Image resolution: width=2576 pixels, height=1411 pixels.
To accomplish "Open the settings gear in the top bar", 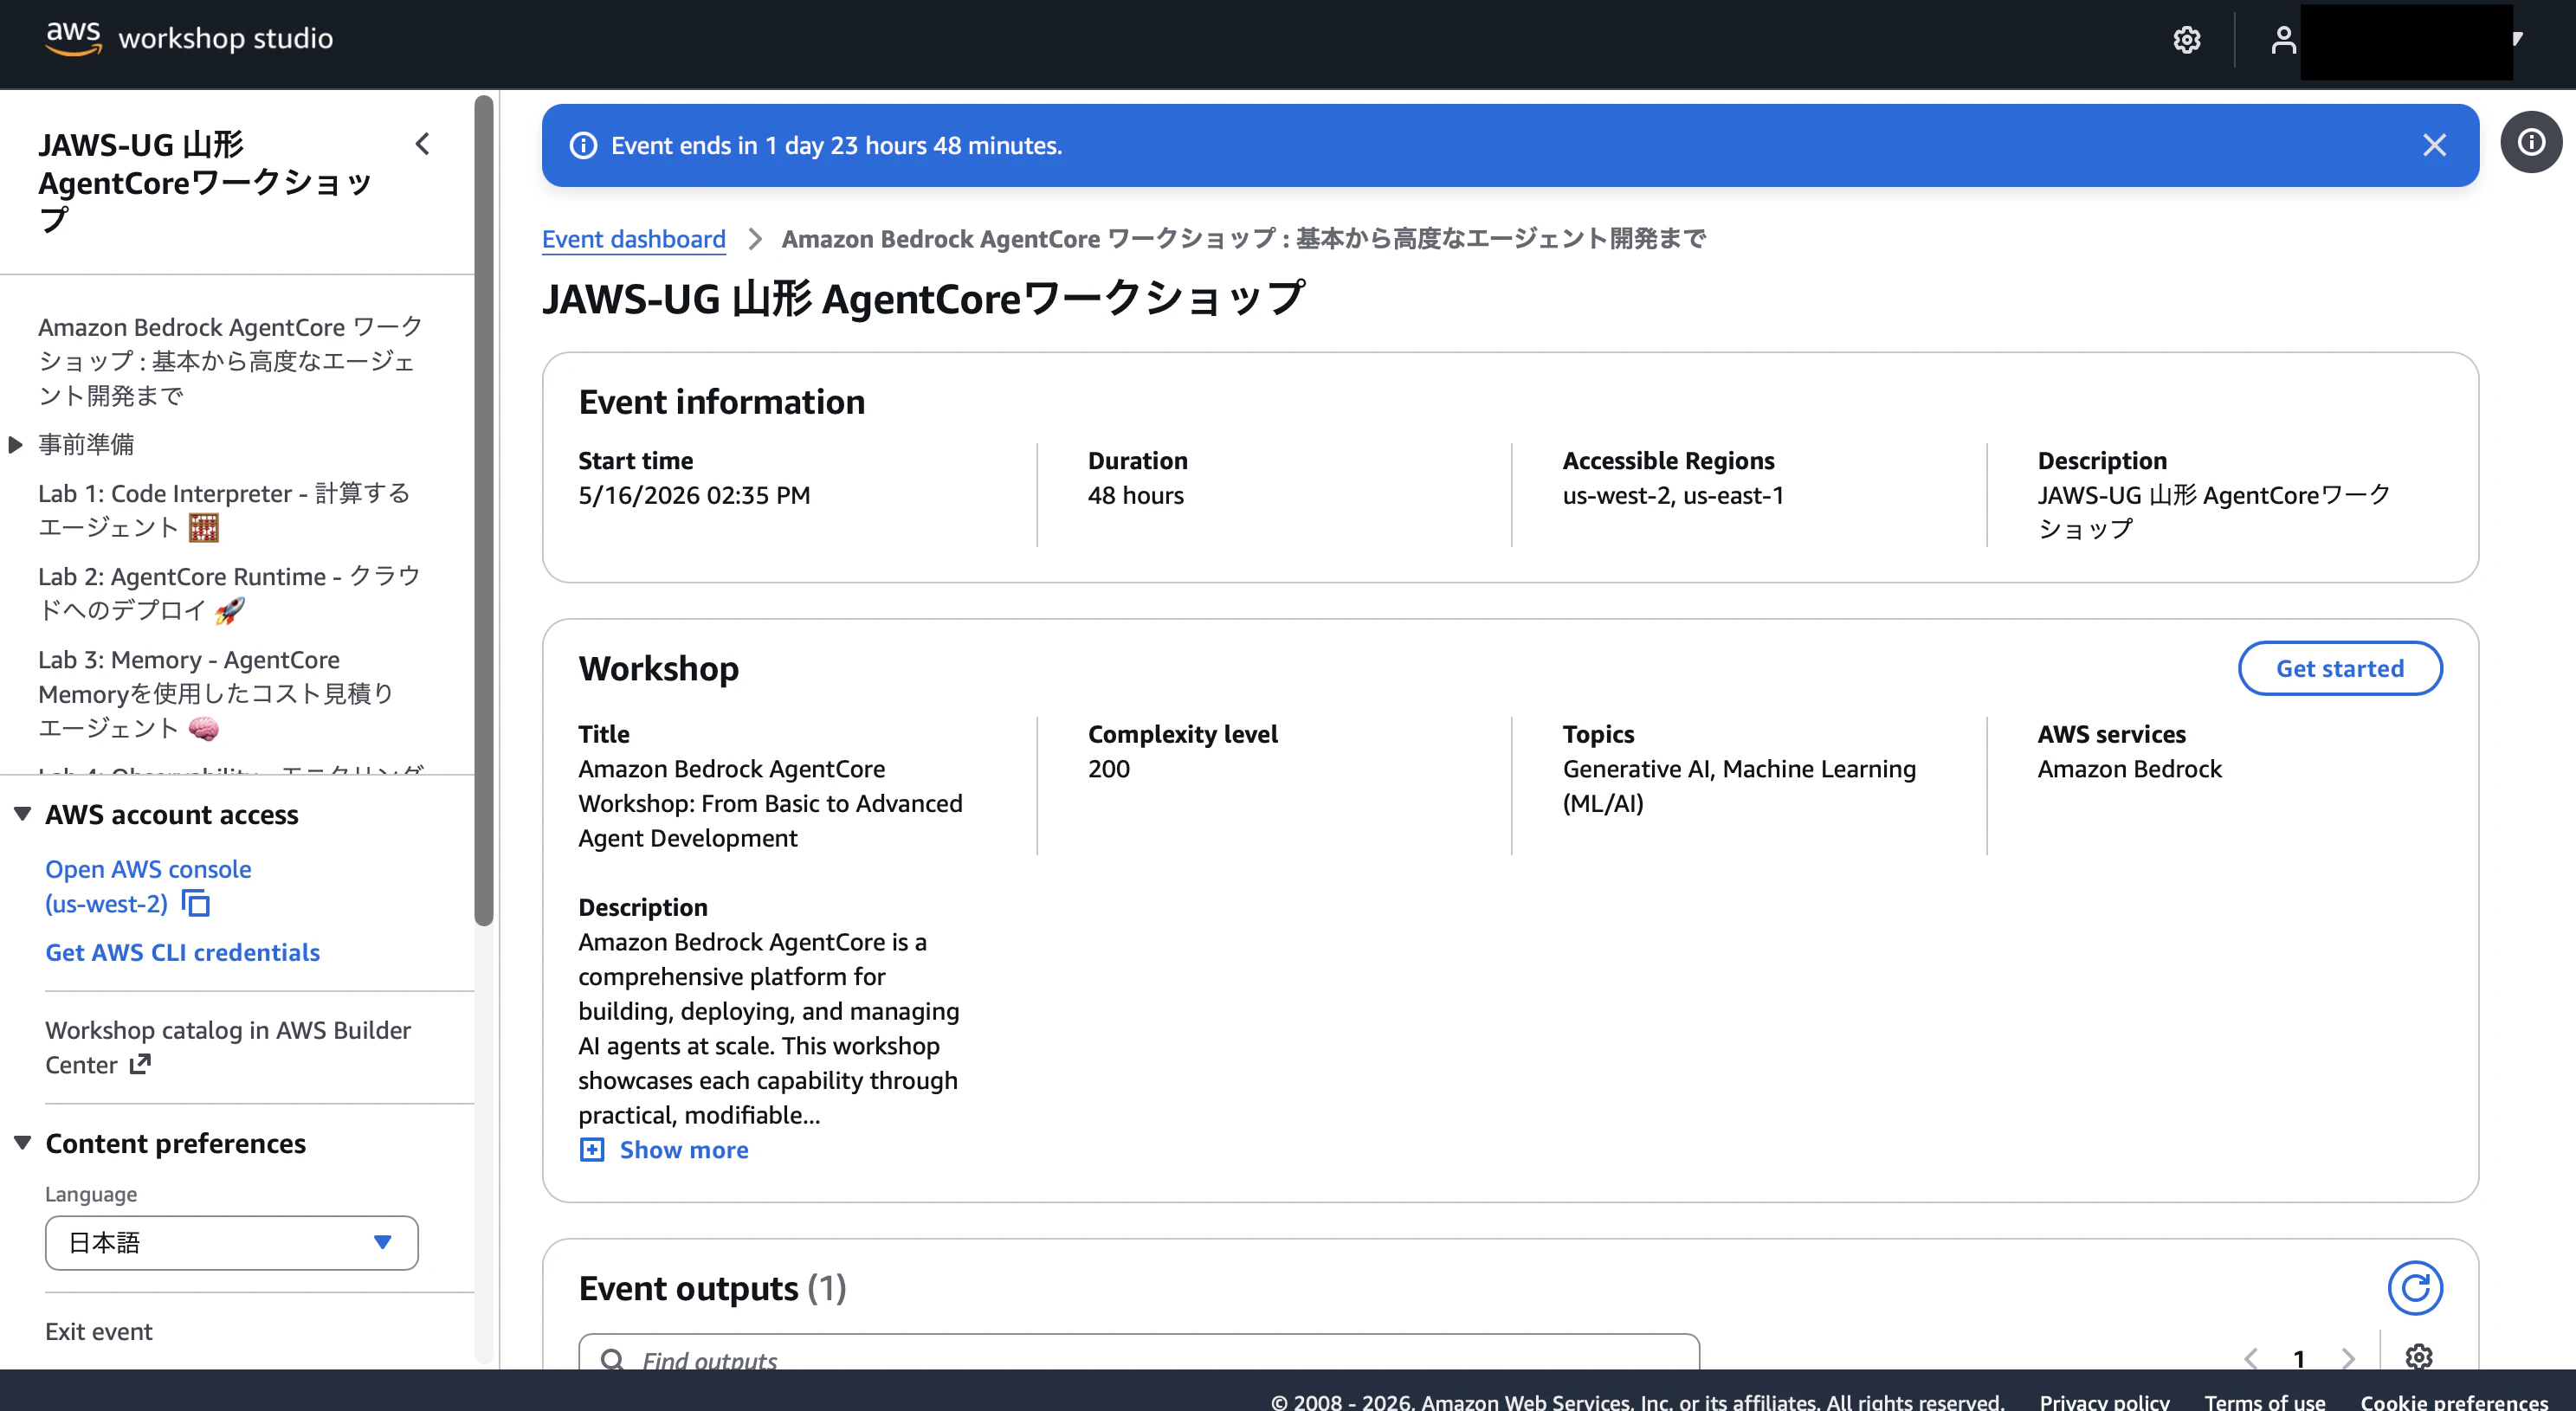I will (x=2186, y=40).
